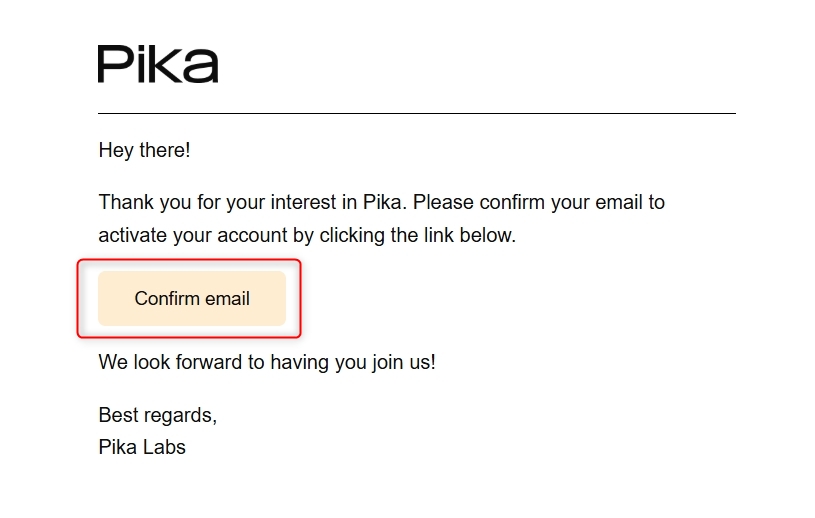Click the Confirm email button
Viewport: 815px width, 518px height.
click(192, 298)
